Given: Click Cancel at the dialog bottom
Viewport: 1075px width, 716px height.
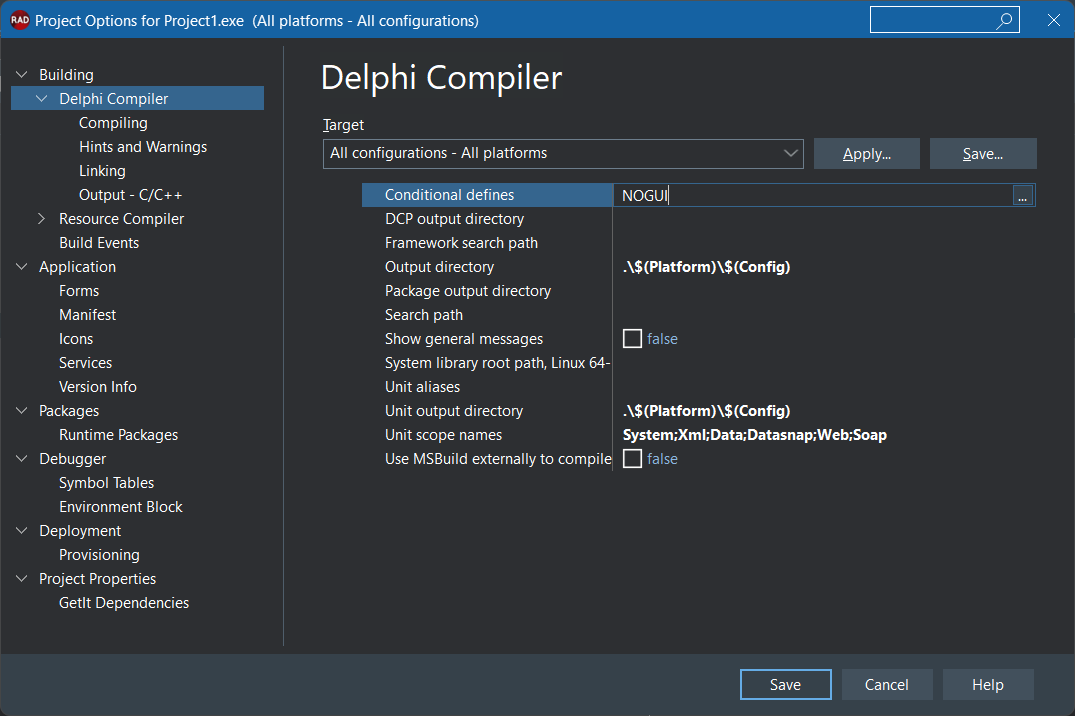Looking at the screenshot, I should click(886, 684).
